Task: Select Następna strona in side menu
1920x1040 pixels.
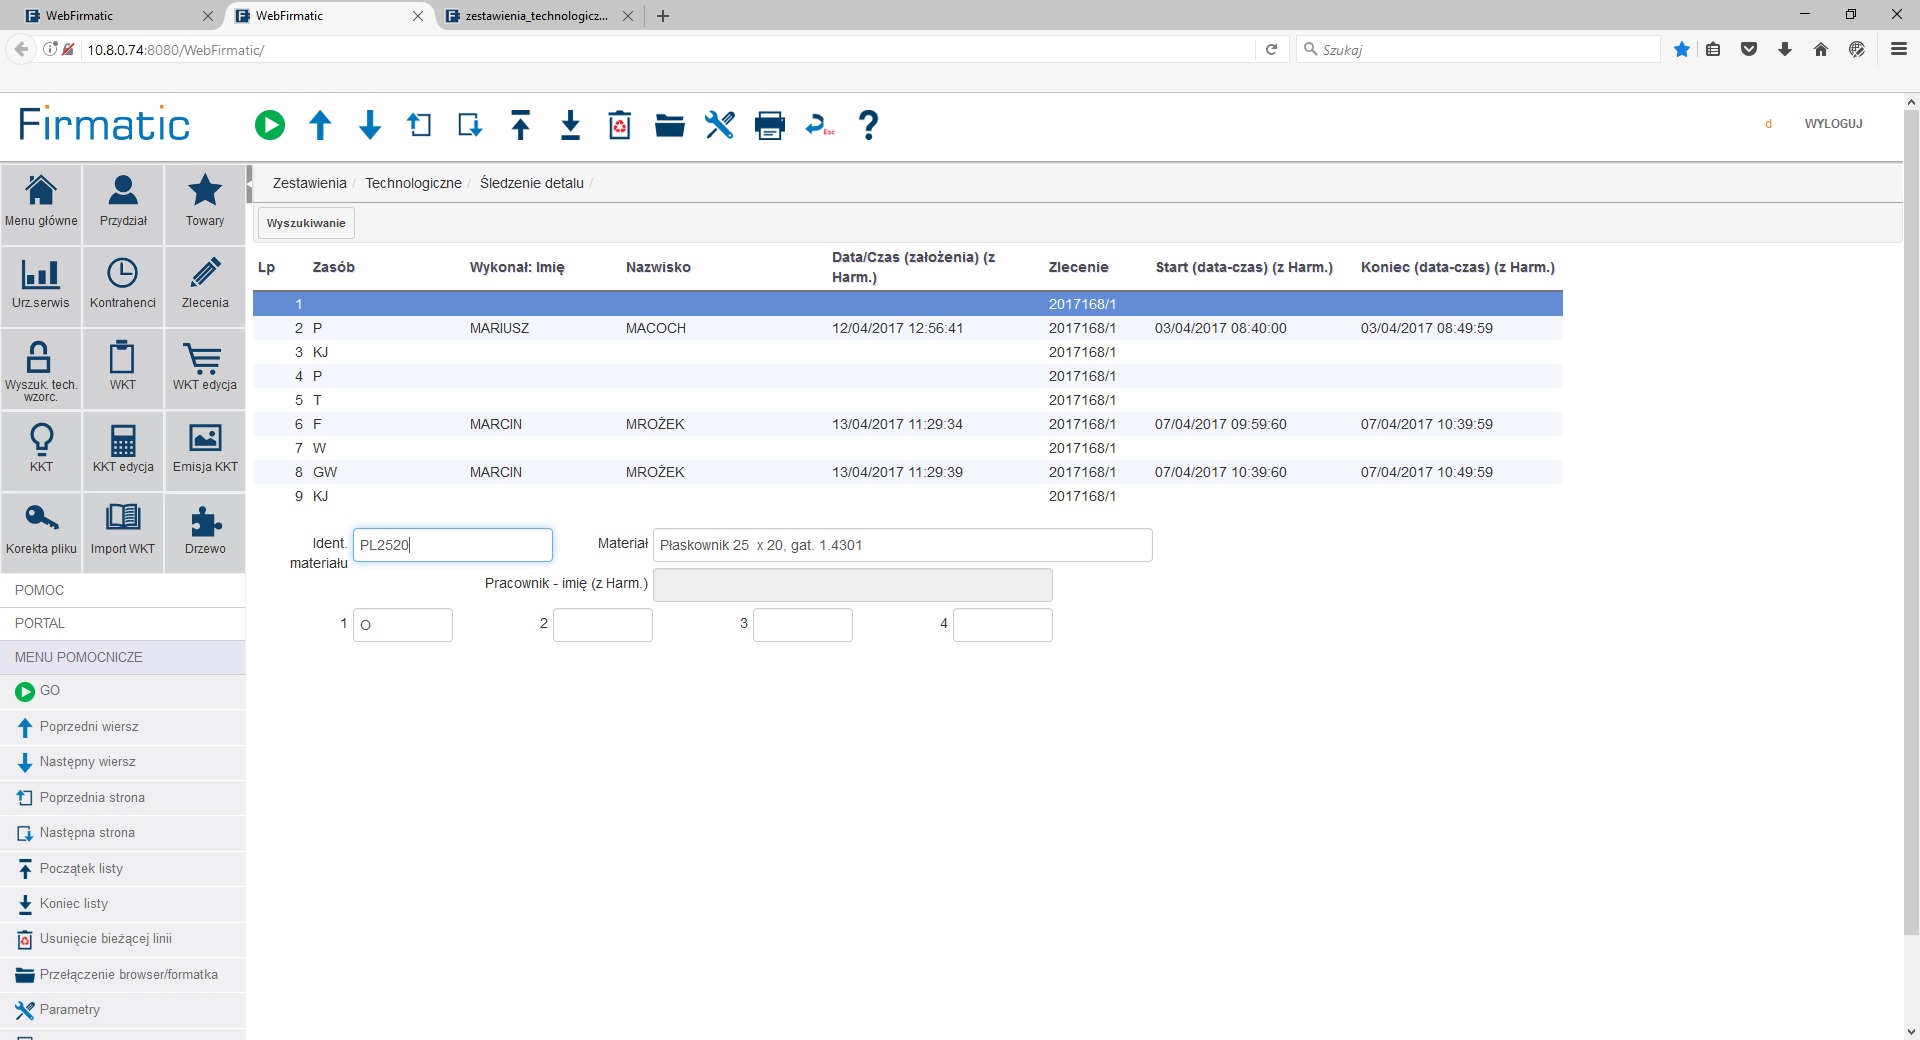Action: 87,833
